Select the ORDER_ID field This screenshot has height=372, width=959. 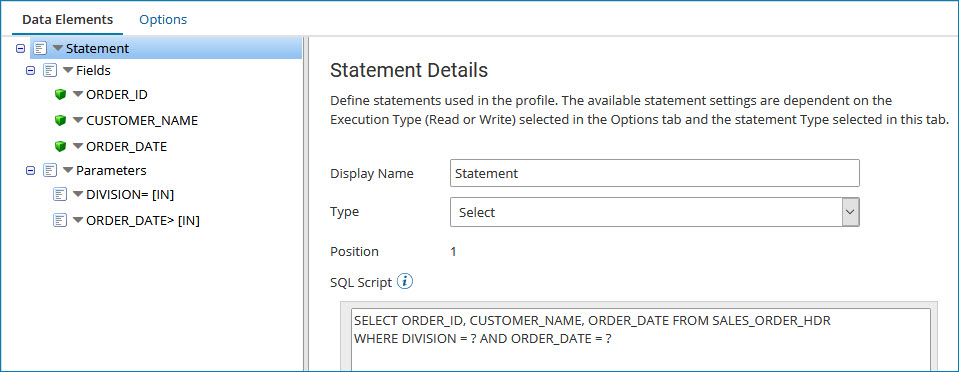pos(117,95)
